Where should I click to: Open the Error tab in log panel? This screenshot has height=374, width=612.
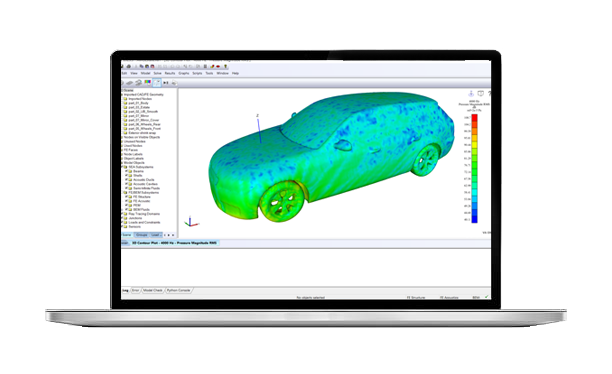[x=135, y=290]
